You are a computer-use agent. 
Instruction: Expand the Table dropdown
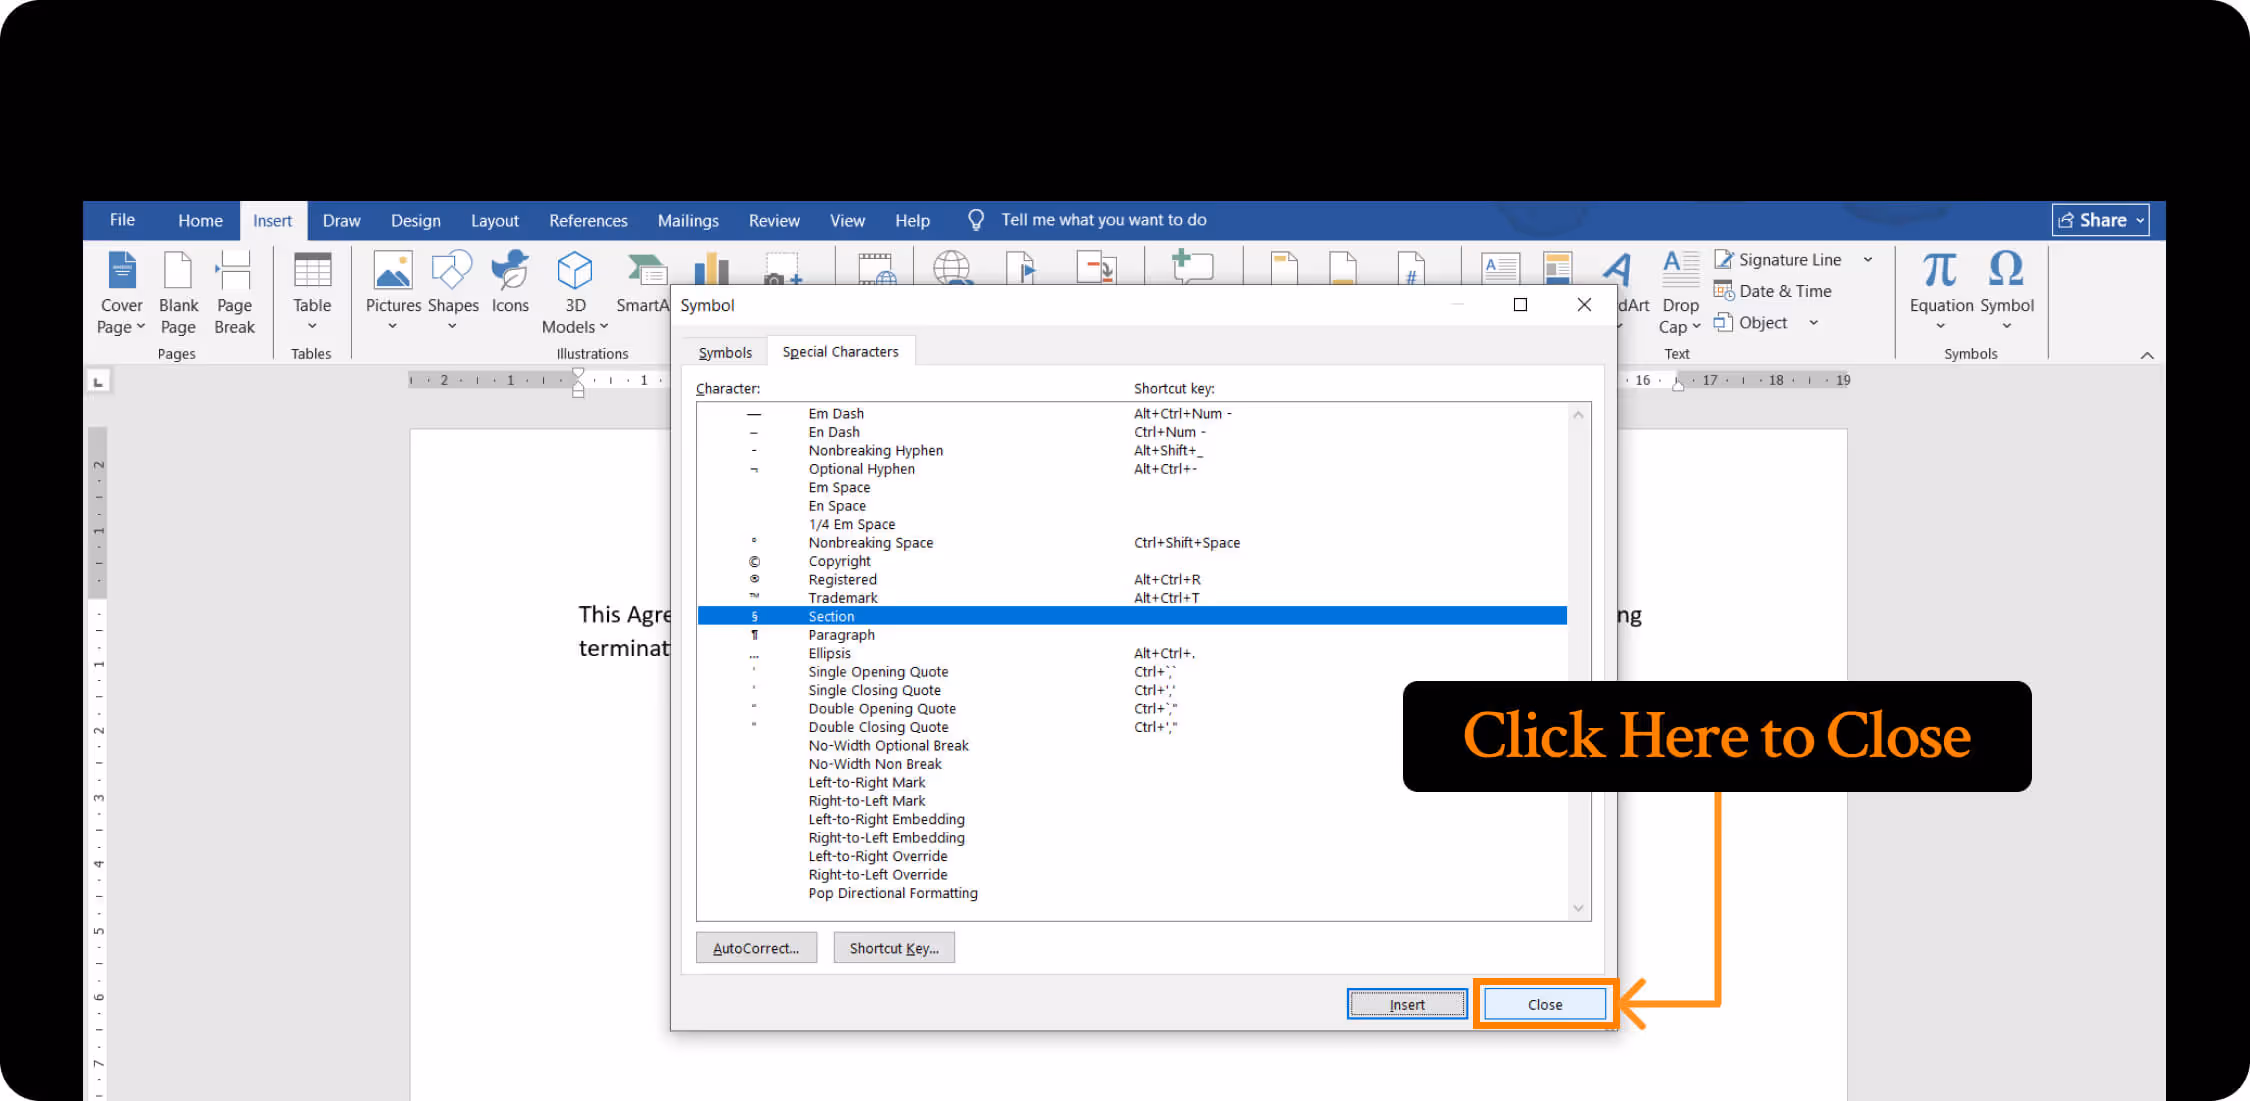tap(312, 326)
